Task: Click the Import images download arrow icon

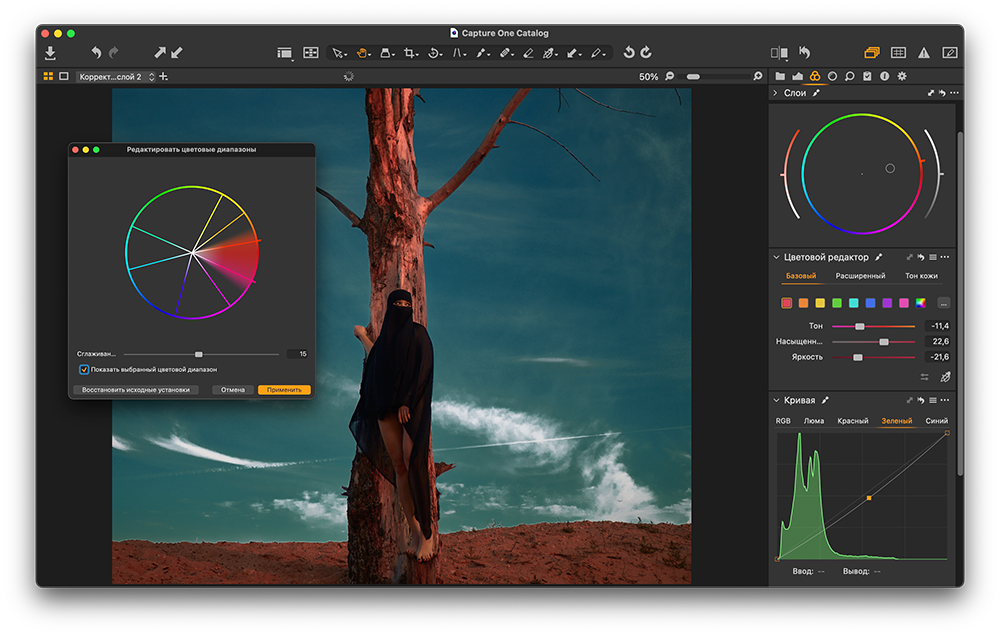Action: [x=50, y=53]
